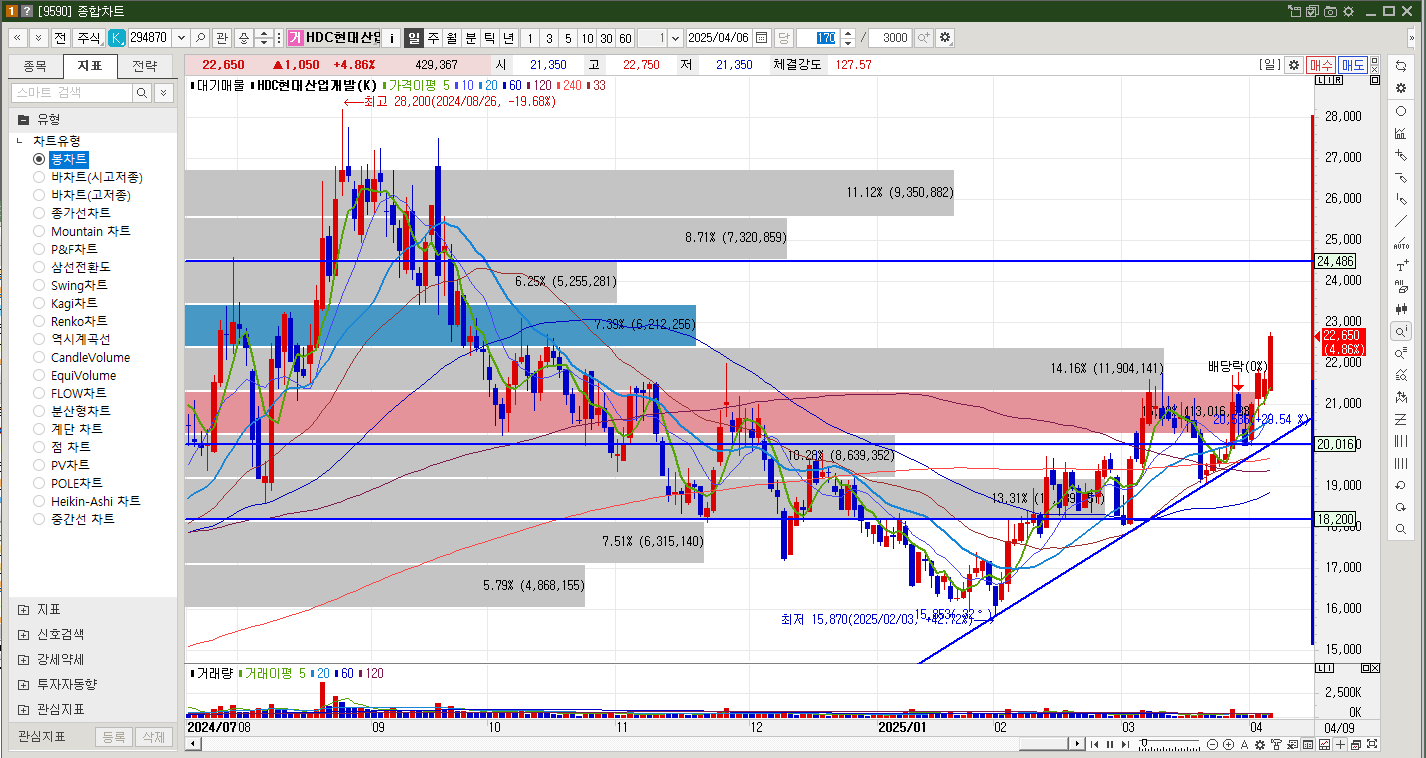
Task: Expand the 강세약세 tree node
Action: tap(22, 659)
